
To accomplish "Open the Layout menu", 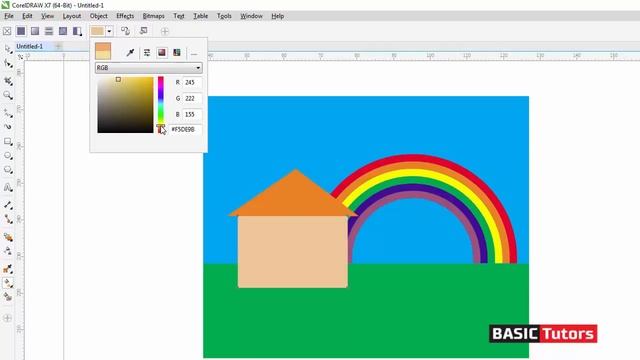I will click(72, 16).
